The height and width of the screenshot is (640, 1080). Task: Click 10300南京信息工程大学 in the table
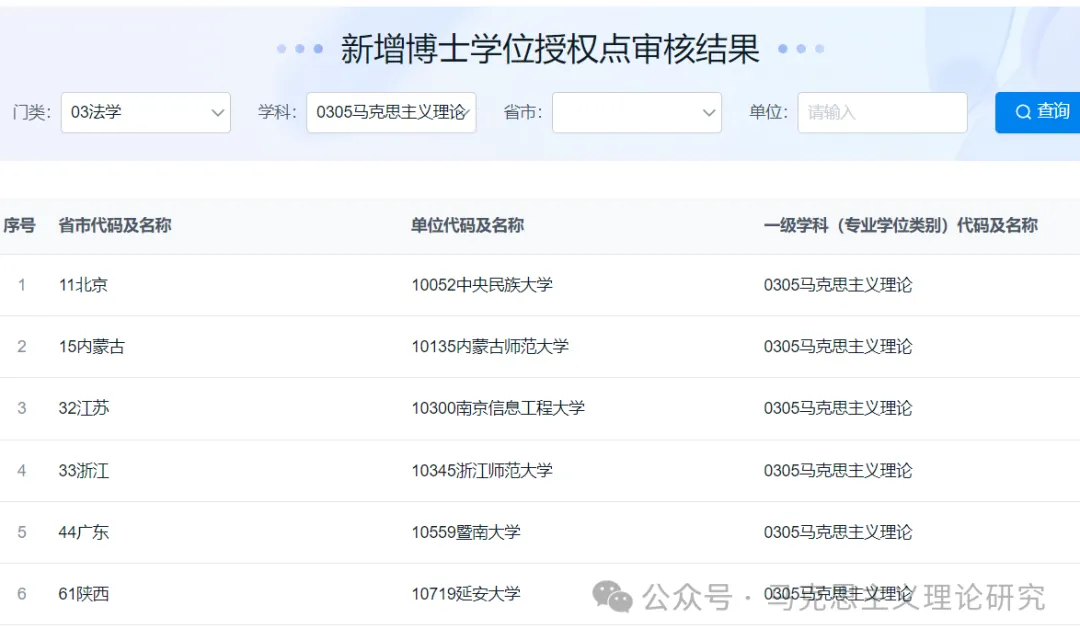(498, 409)
